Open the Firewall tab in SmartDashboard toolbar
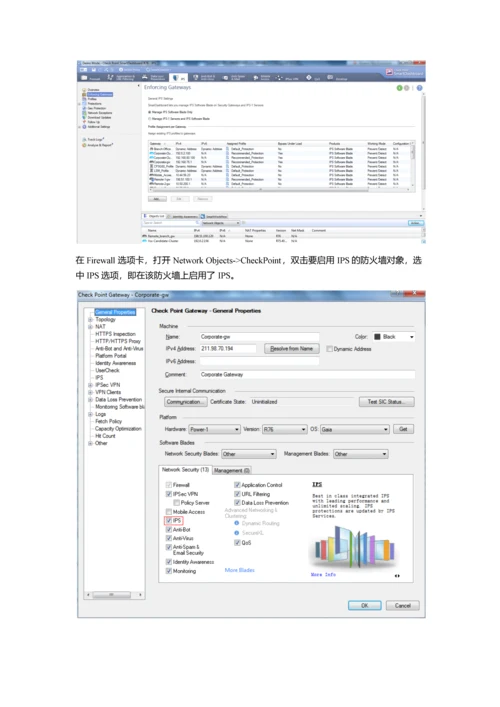 point(91,78)
